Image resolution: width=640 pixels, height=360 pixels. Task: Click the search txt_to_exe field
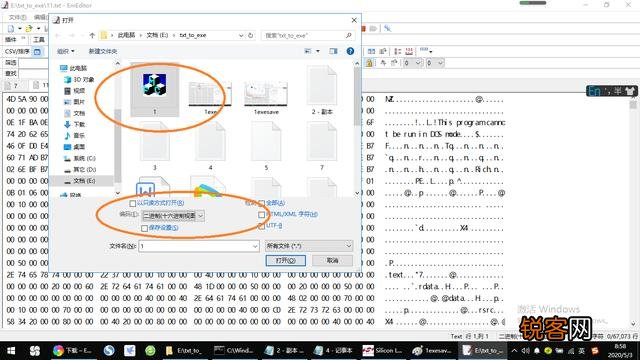coord(308,36)
